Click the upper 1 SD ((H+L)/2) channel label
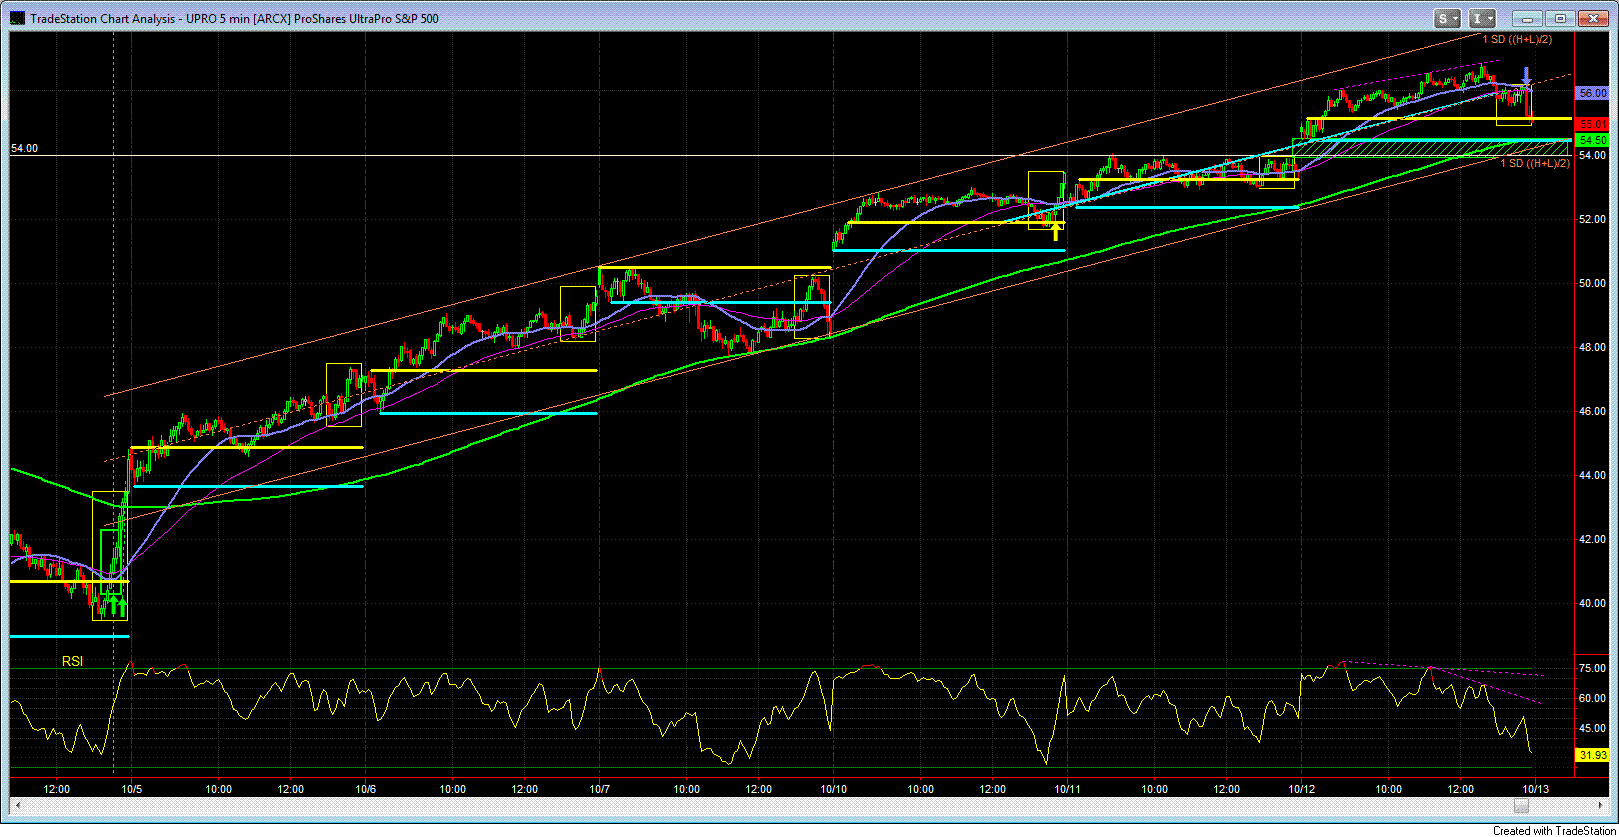The image size is (1619, 837). point(1517,39)
